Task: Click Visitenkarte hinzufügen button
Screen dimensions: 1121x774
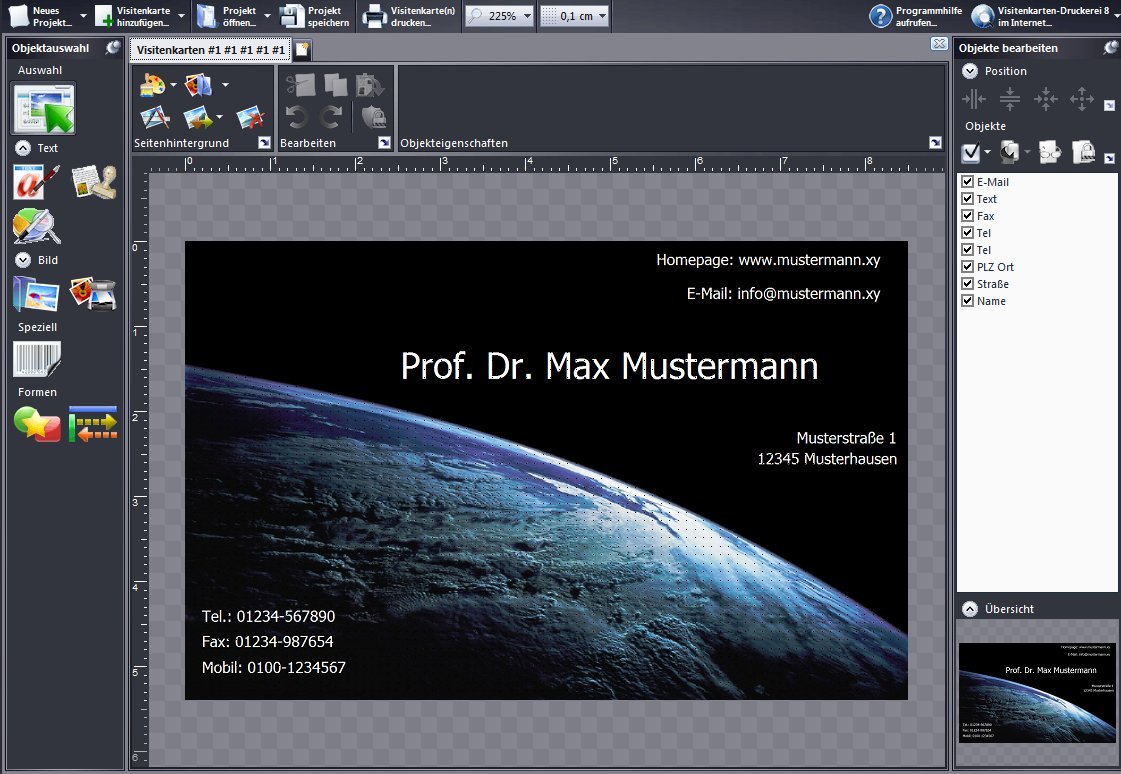Action: coord(134,16)
